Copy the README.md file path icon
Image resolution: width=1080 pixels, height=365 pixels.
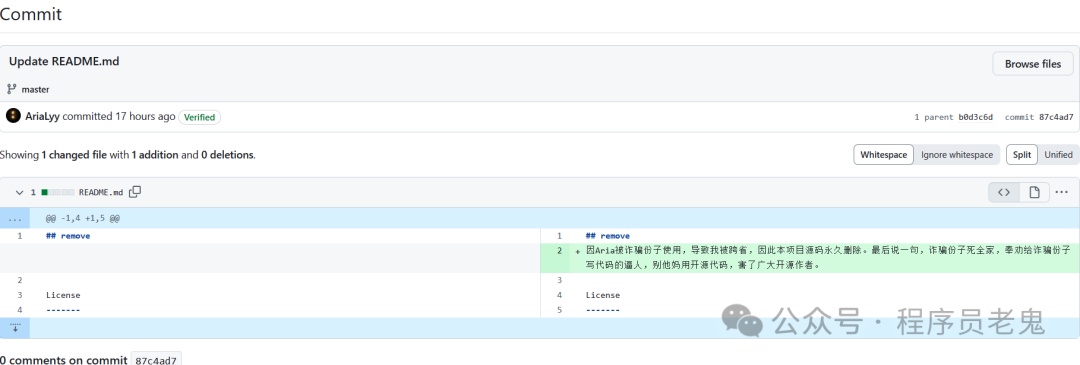point(135,192)
